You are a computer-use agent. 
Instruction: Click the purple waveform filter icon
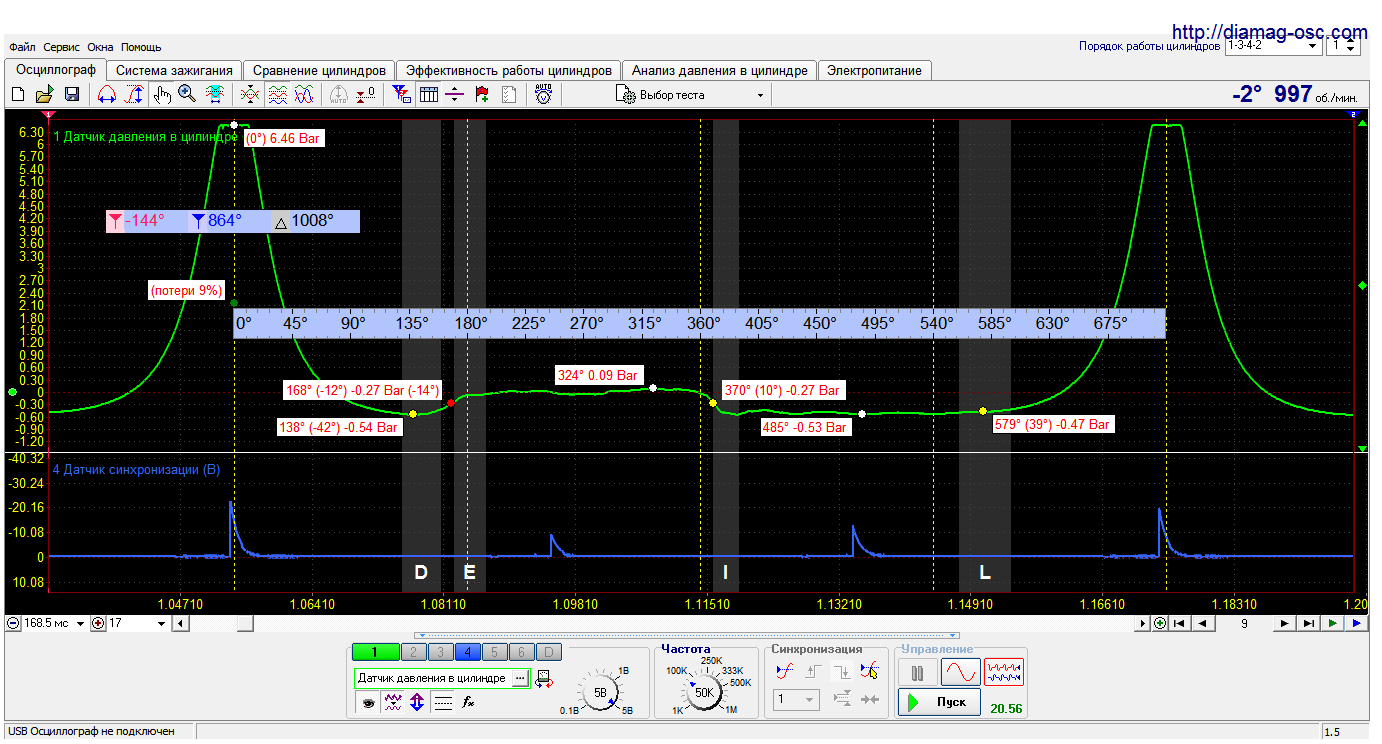(x=393, y=703)
